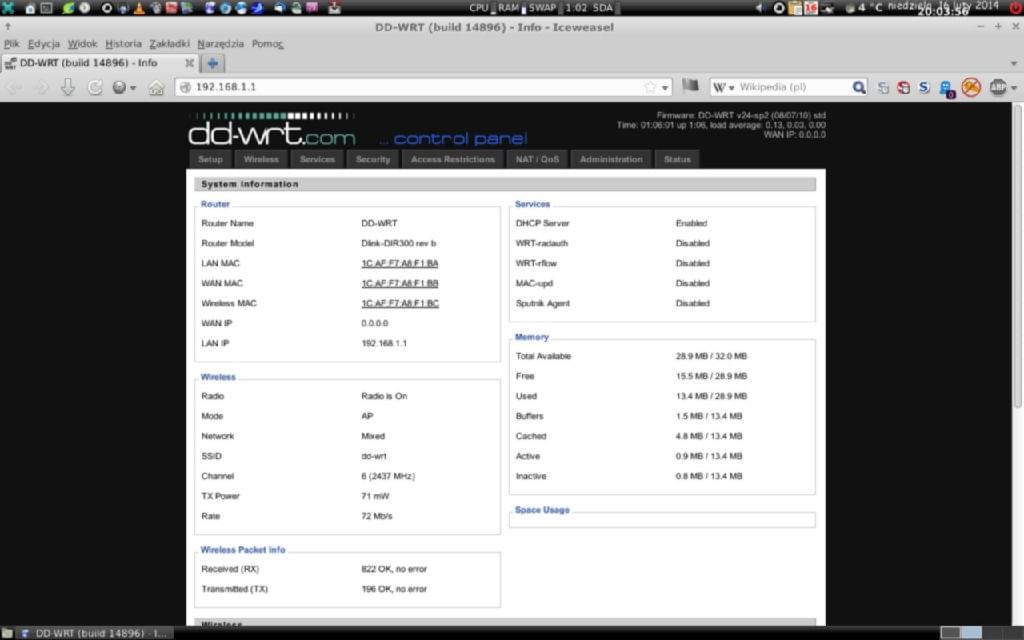This screenshot has height=640, width=1024.
Task: Open a new tab with plus button
Action: (212, 63)
